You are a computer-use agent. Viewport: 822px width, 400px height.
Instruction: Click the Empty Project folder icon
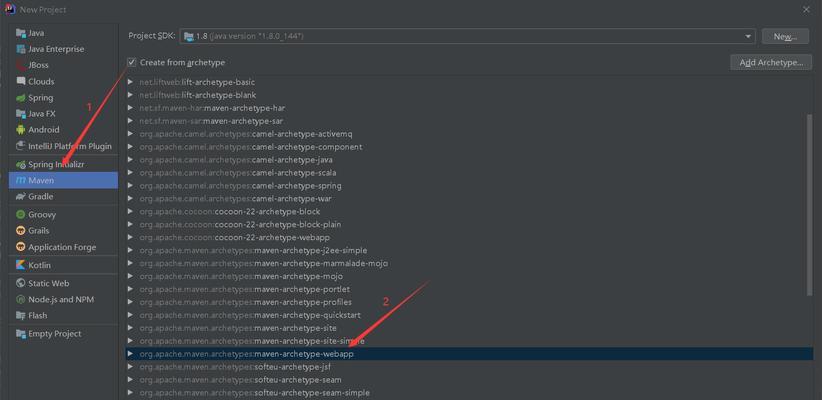tap(21, 334)
